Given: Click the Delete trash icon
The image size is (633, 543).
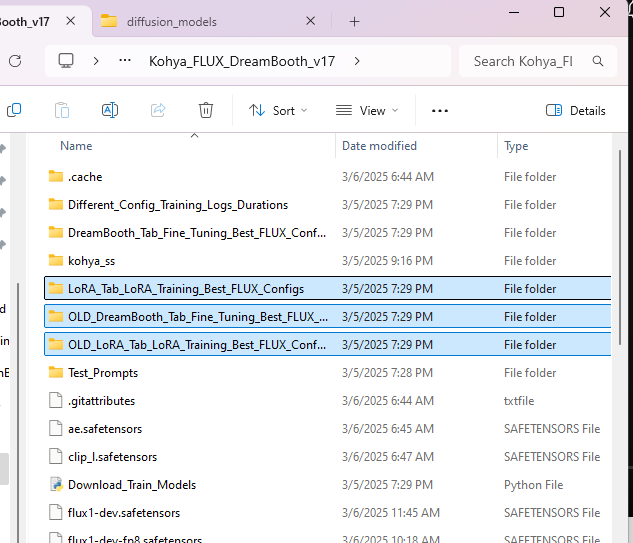Looking at the screenshot, I should coord(206,110).
